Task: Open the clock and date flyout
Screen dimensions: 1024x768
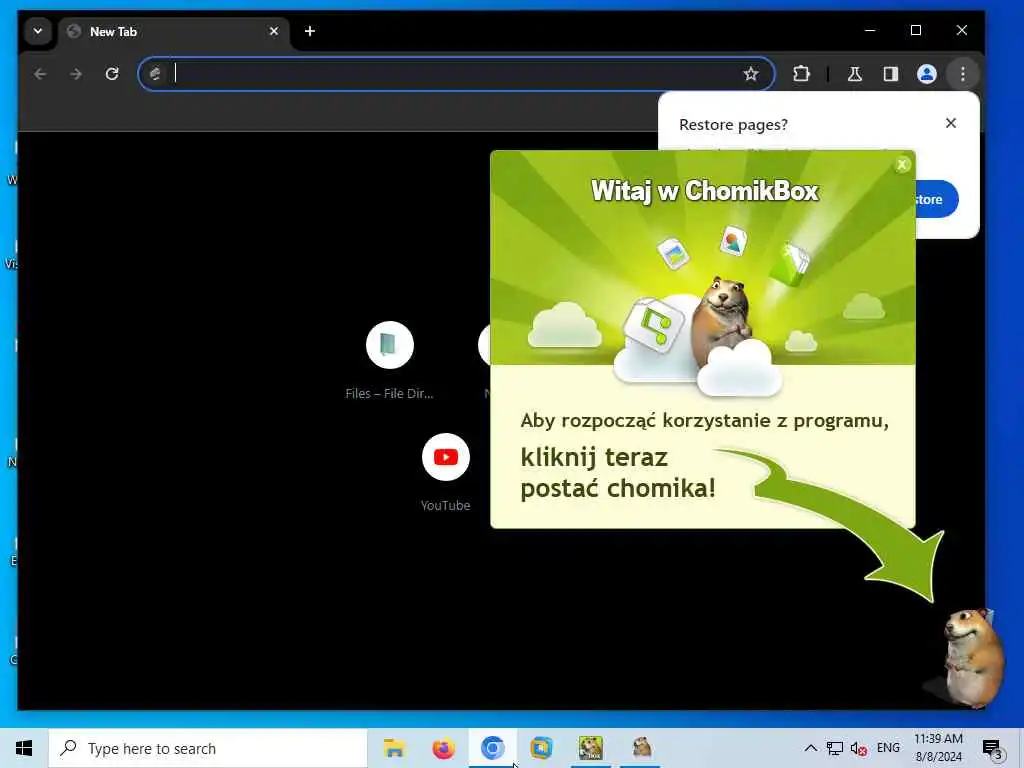Action: [938, 748]
